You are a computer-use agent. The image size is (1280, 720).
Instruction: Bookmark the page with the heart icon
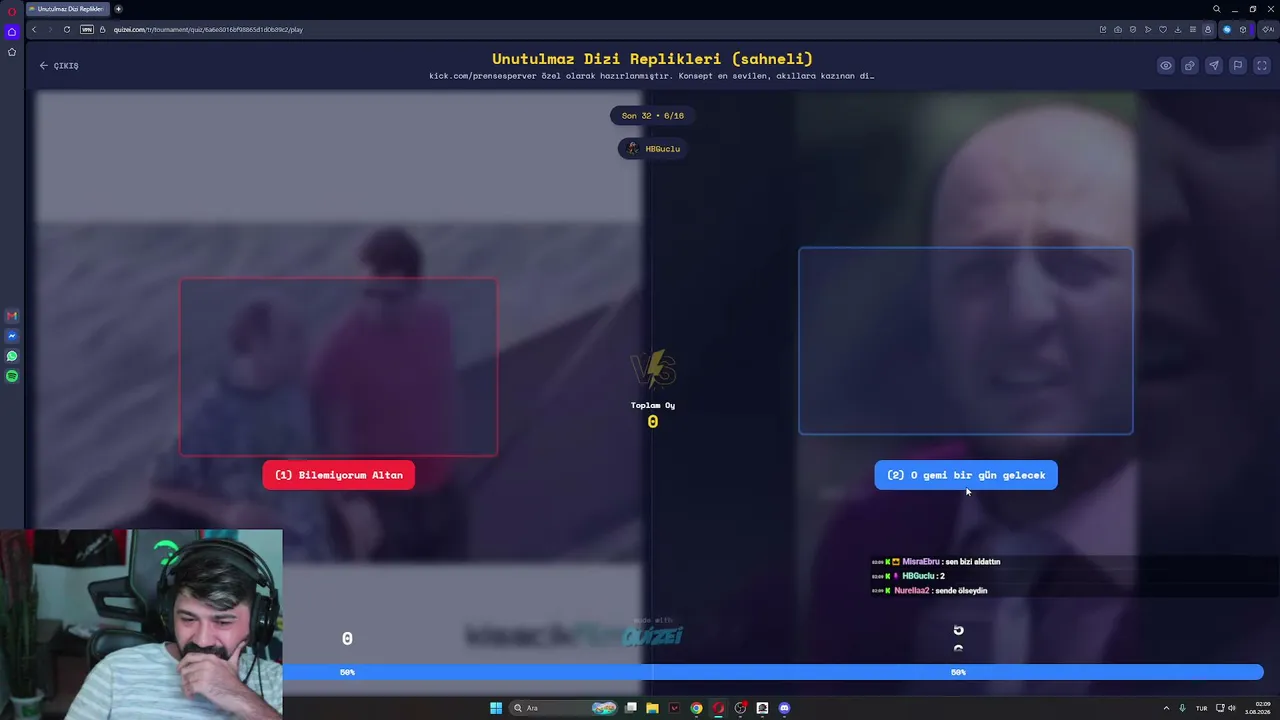coord(1163,29)
